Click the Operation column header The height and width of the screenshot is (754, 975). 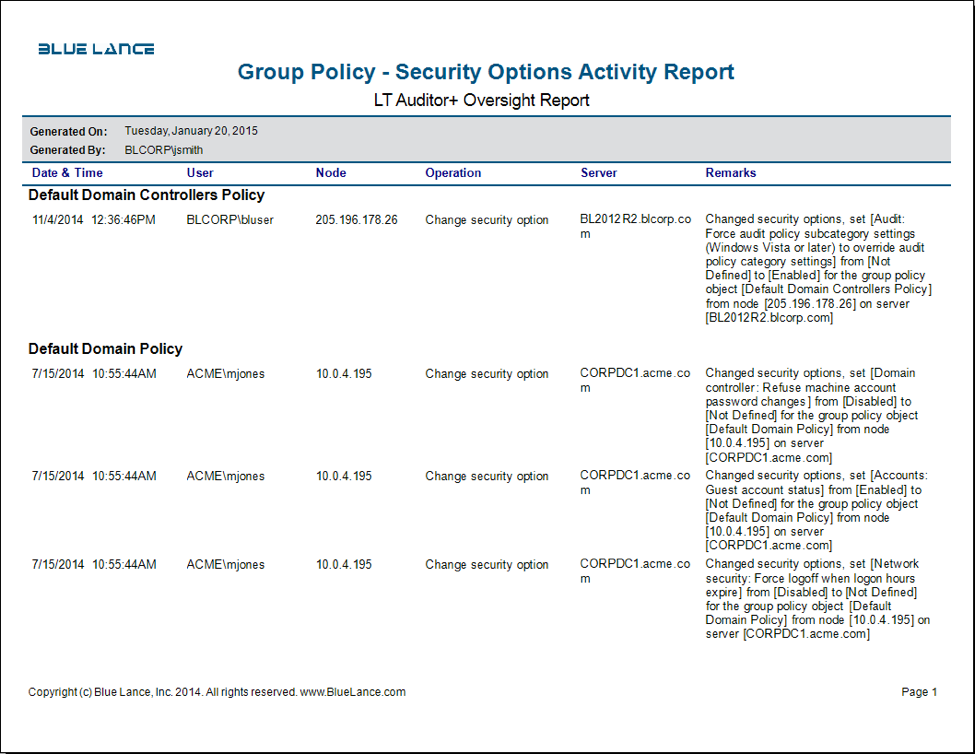453,173
